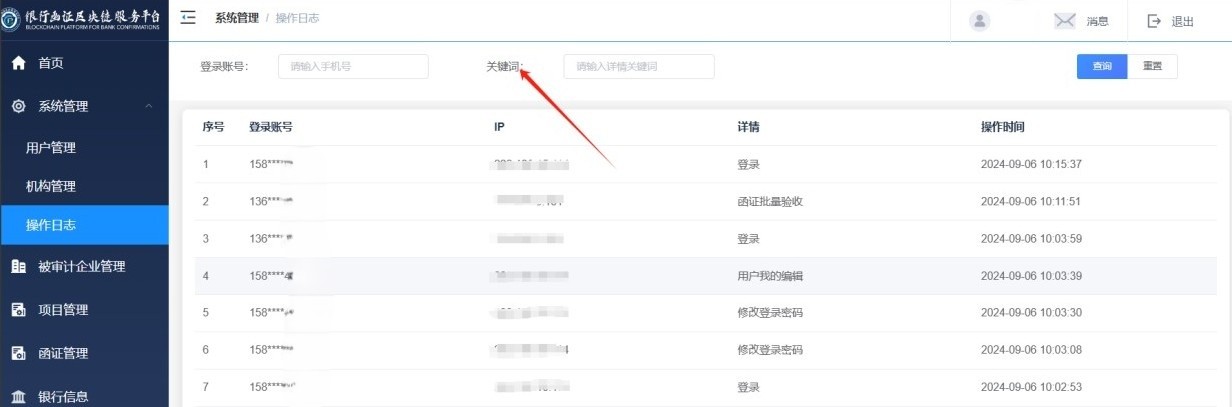The width and height of the screenshot is (1232, 407).
Task: Select the 函证批量验收 log row
Action: point(769,201)
